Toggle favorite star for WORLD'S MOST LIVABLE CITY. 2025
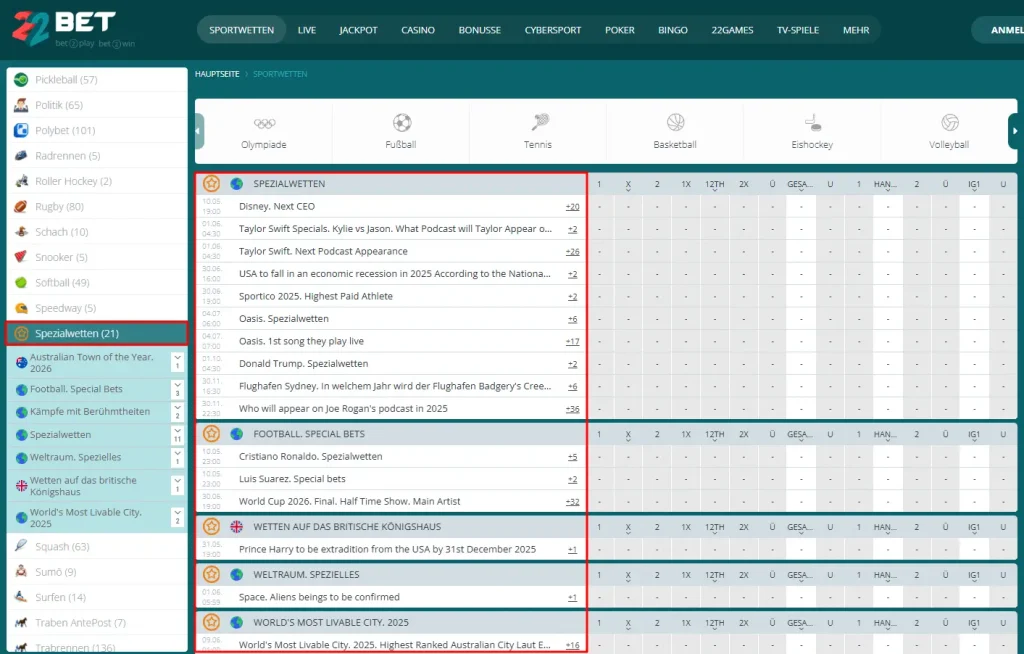 pyautogui.click(x=211, y=623)
